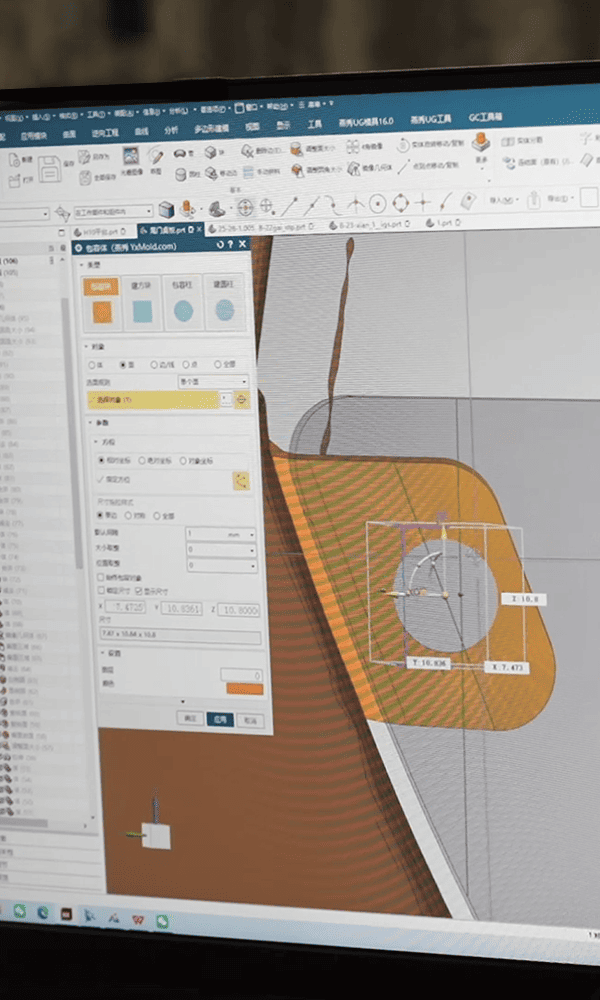Switch to the 1.prt document tab

(441, 223)
